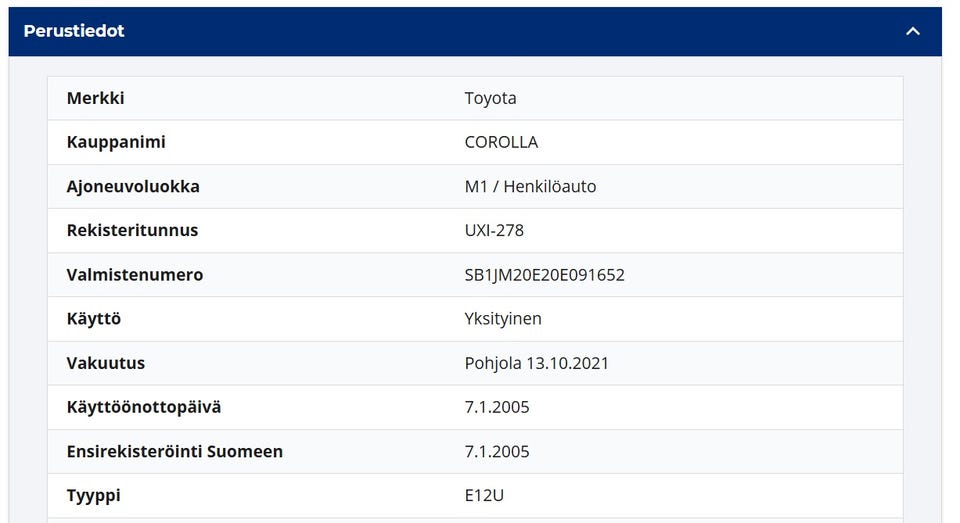Click the Käyttö row label
The width and height of the screenshot is (960, 523).
tap(94, 318)
